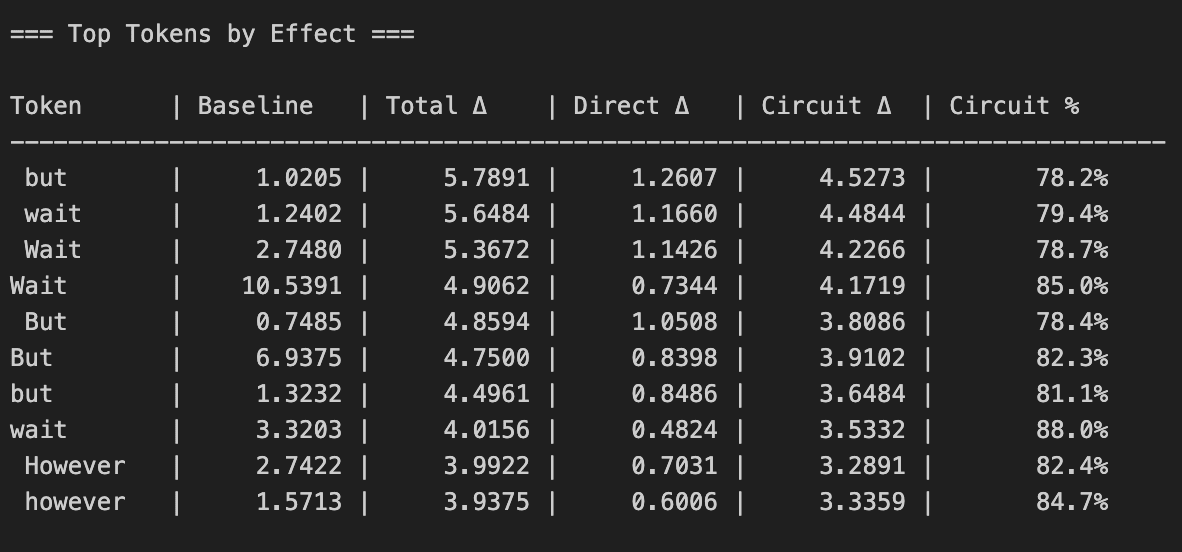The width and height of the screenshot is (1182, 552).
Task: Click the lowercase however token label
Action: pos(75,502)
